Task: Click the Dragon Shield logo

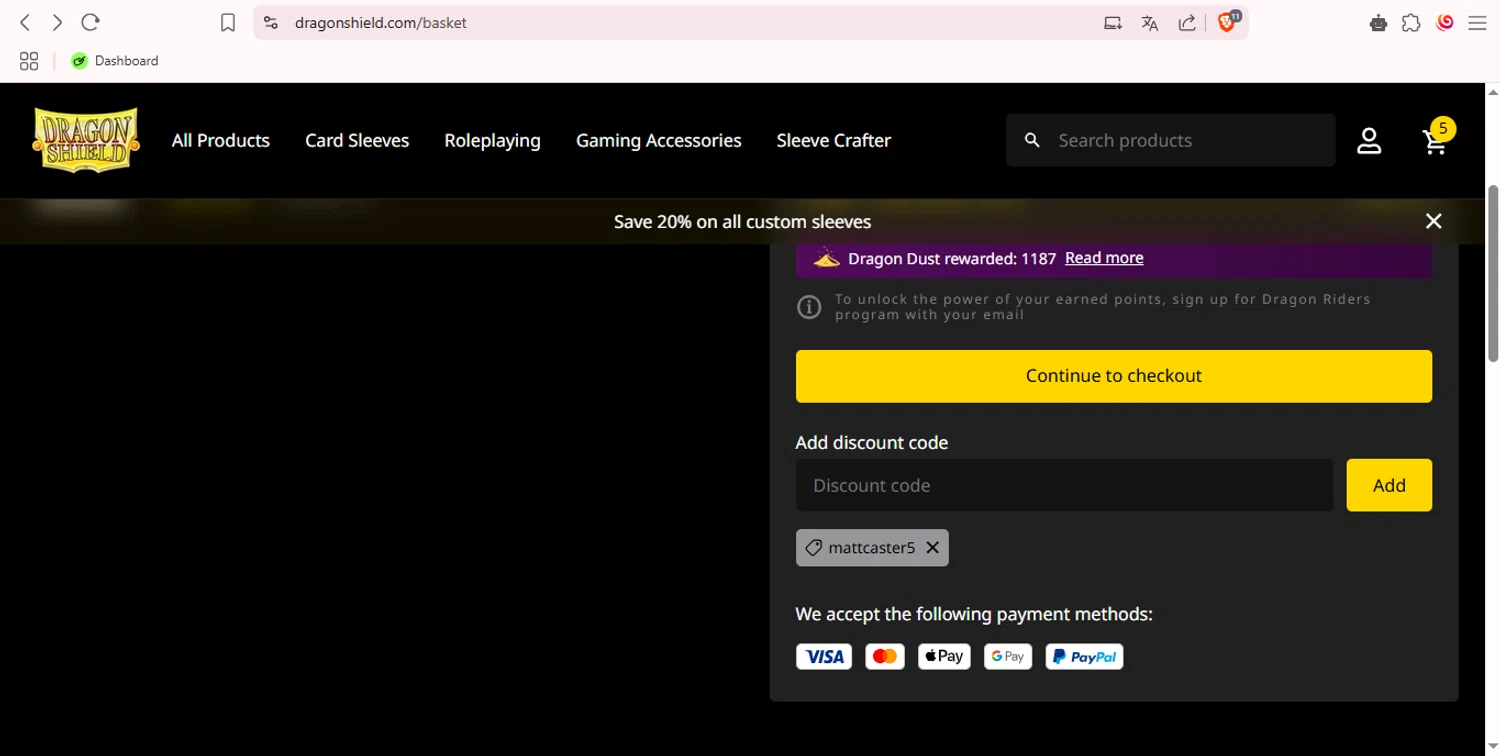Action: 86,140
